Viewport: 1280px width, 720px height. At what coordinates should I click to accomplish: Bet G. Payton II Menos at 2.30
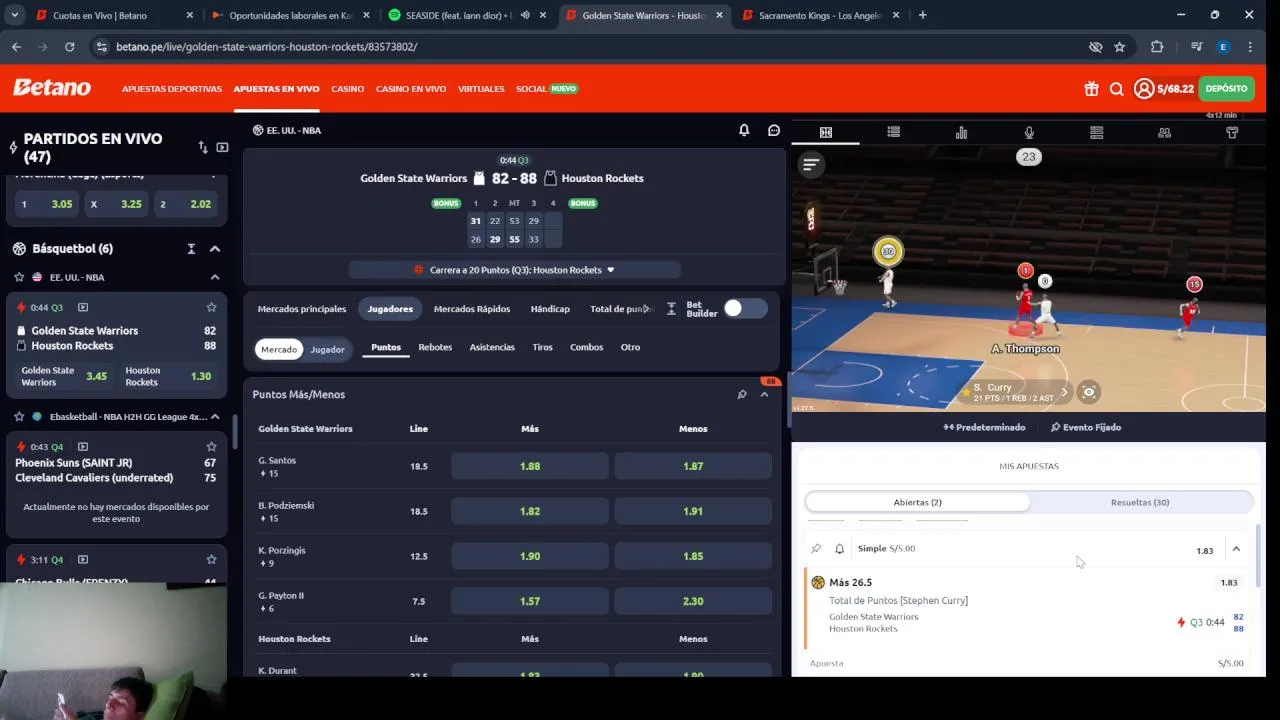click(x=693, y=601)
